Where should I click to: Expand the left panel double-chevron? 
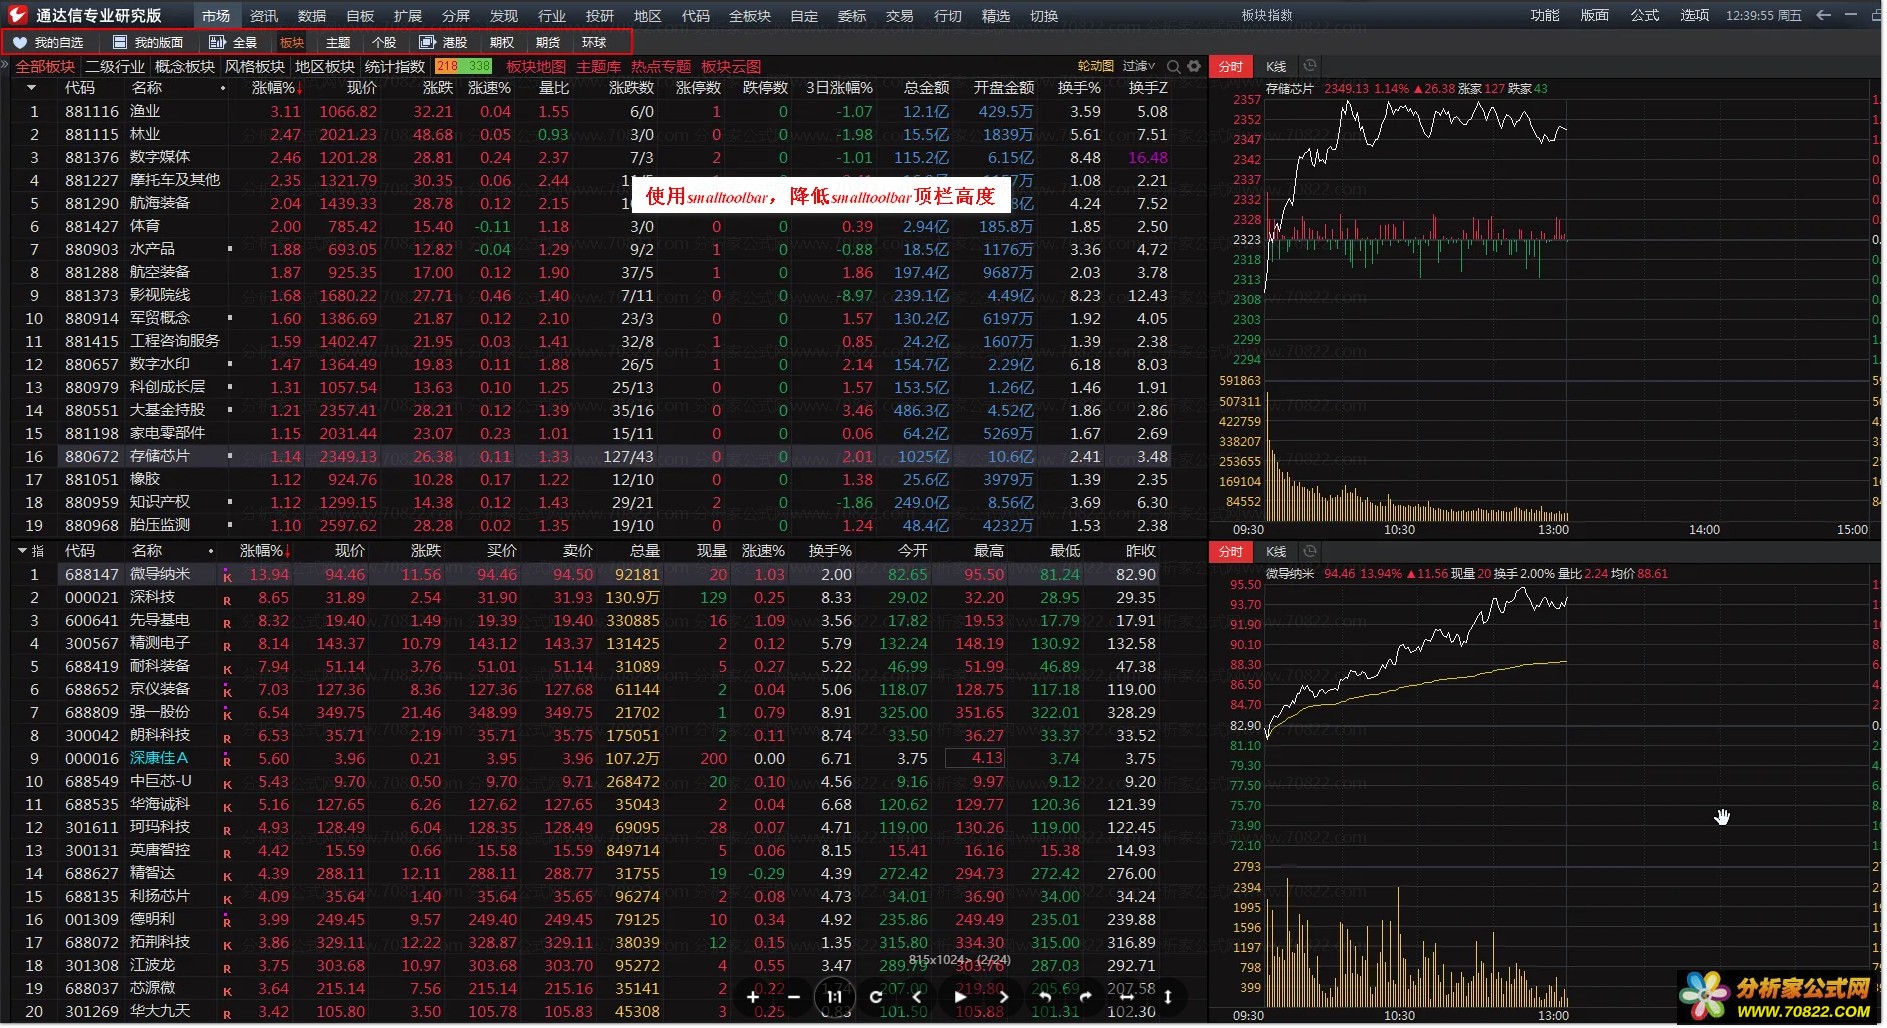[x=5, y=66]
